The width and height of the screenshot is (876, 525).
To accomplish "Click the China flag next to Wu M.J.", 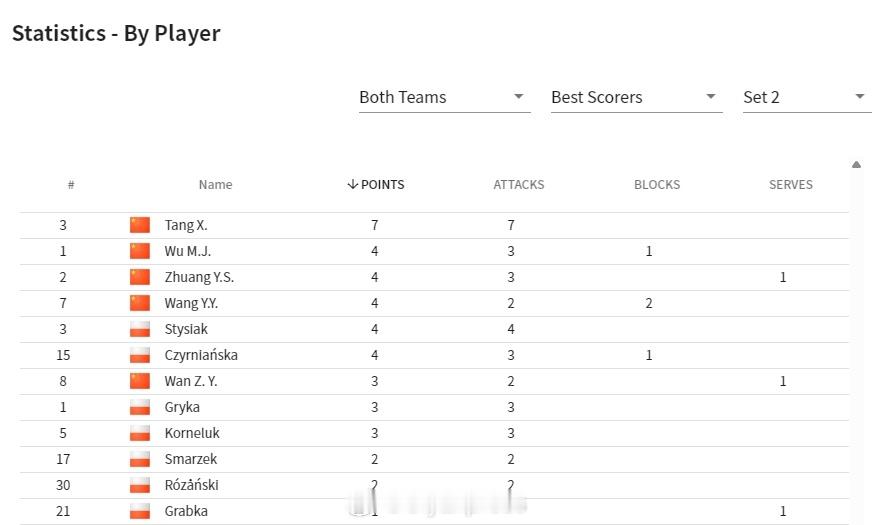I will point(140,251).
